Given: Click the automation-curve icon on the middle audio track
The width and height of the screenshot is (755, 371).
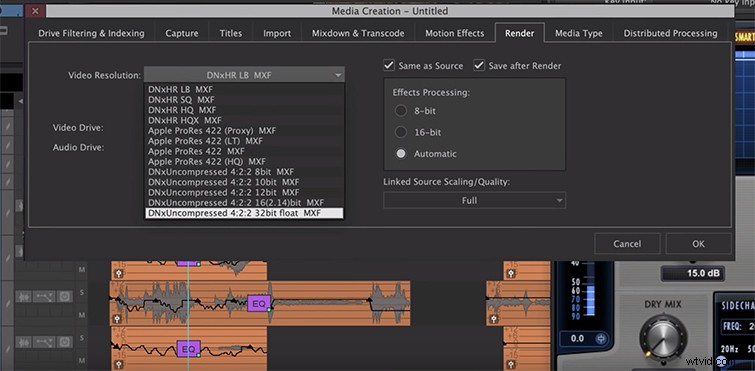Looking at the screenshot, I should pyautogui.click(x=44, y=296).
